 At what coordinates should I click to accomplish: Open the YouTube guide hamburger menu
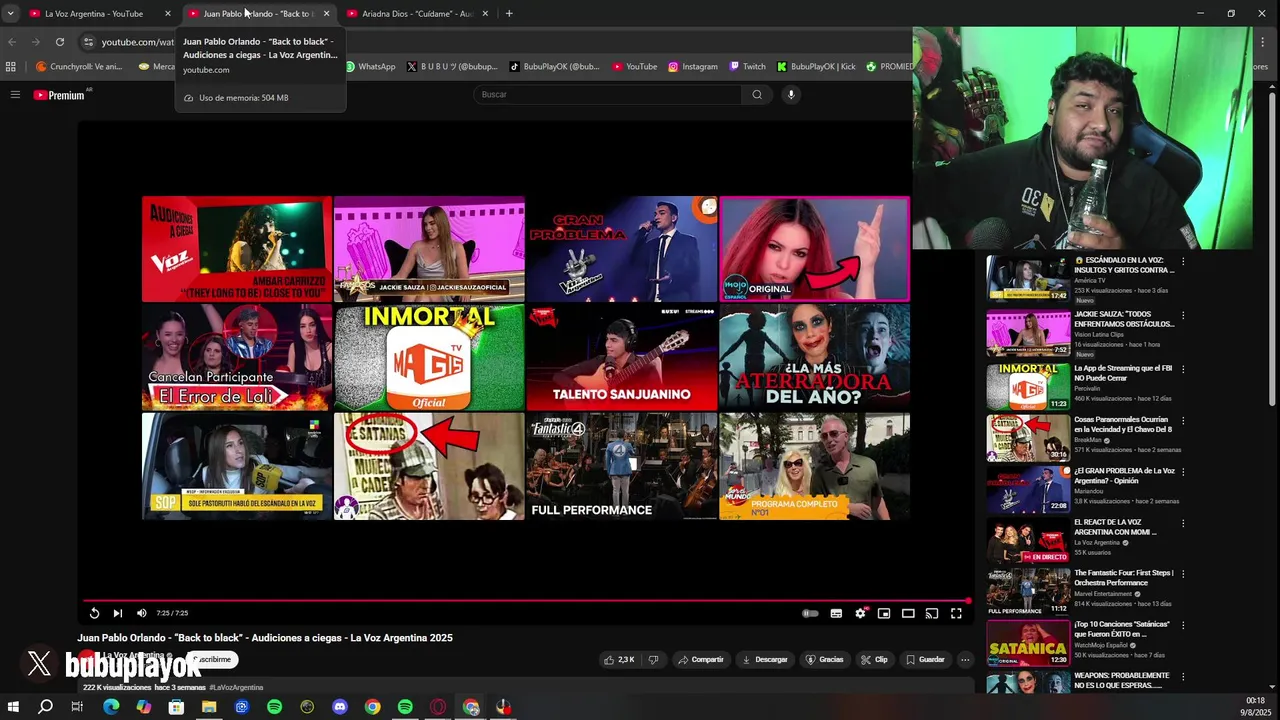15,95
